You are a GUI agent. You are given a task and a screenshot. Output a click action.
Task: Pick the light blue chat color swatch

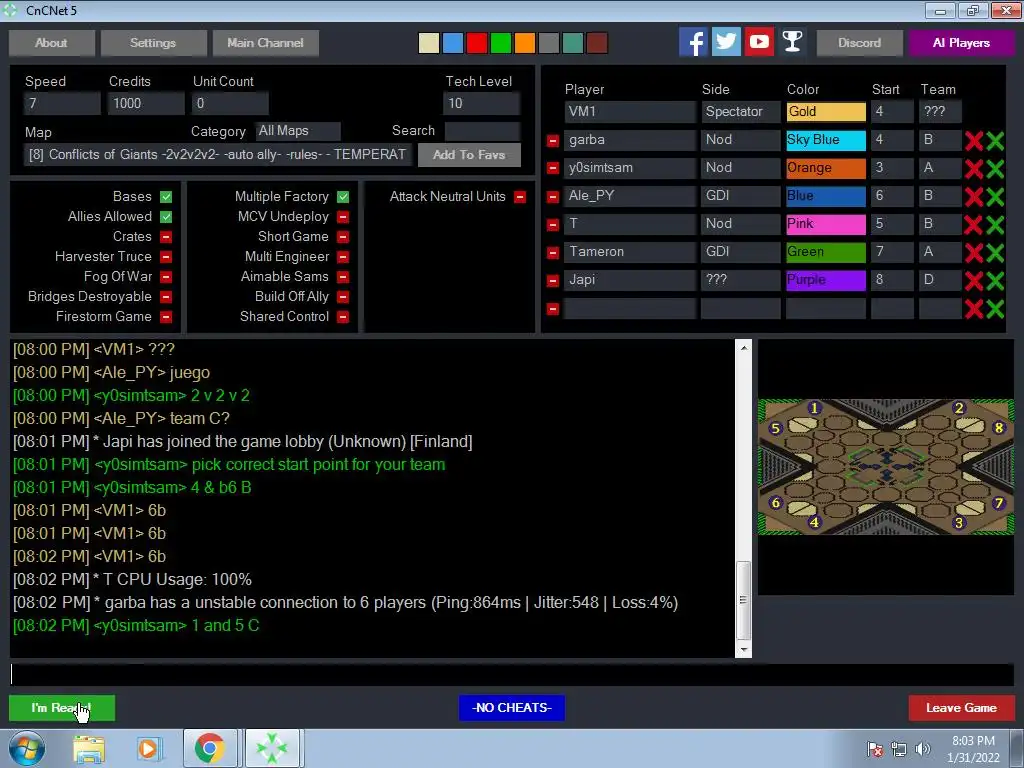453,43
